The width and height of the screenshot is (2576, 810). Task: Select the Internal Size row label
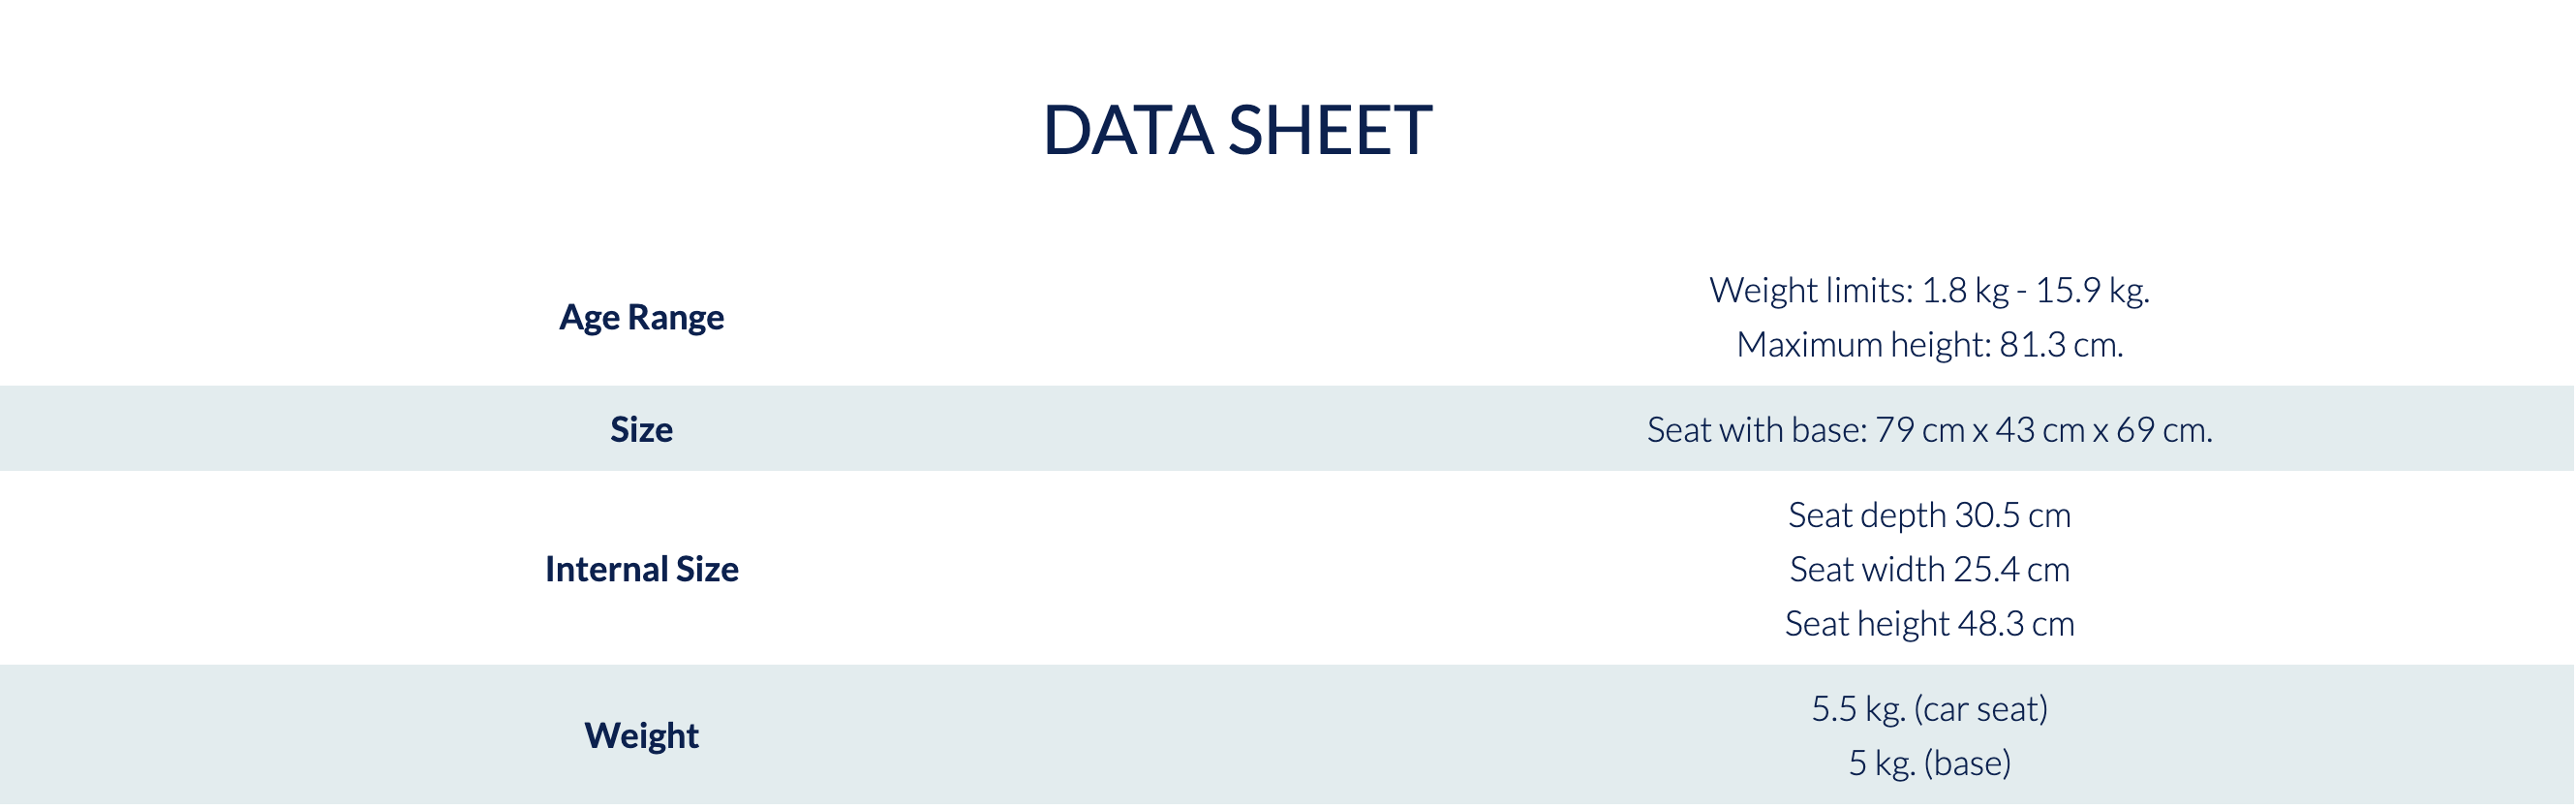pos(641,569)
